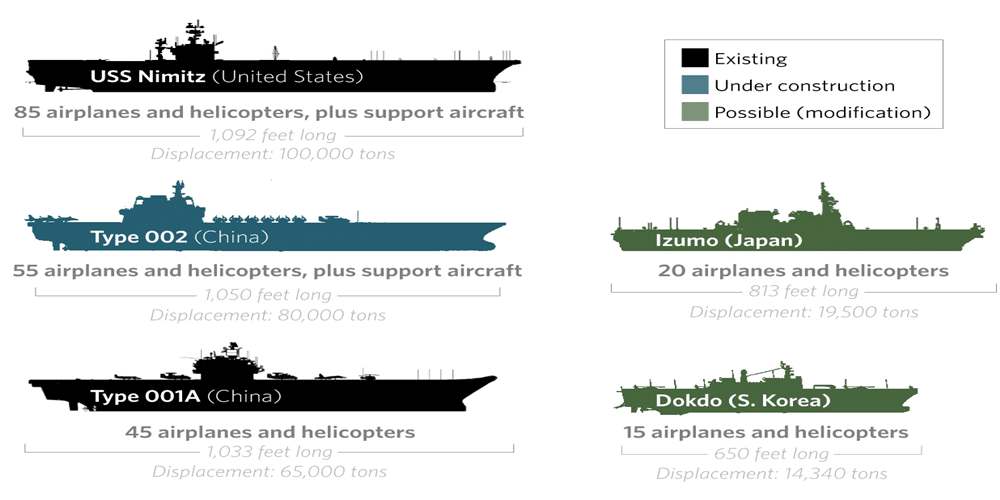Click the black Existing legend swatch
This screenshot has height=500, width=1000.
point(694,59)
